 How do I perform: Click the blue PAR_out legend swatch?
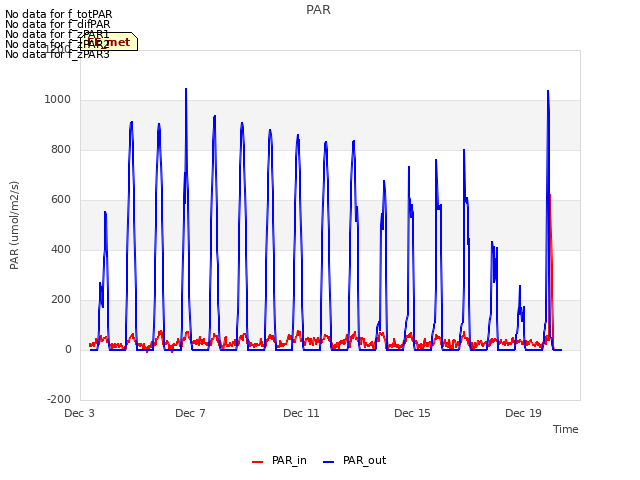pyautogui.click(x=329, y=462)
